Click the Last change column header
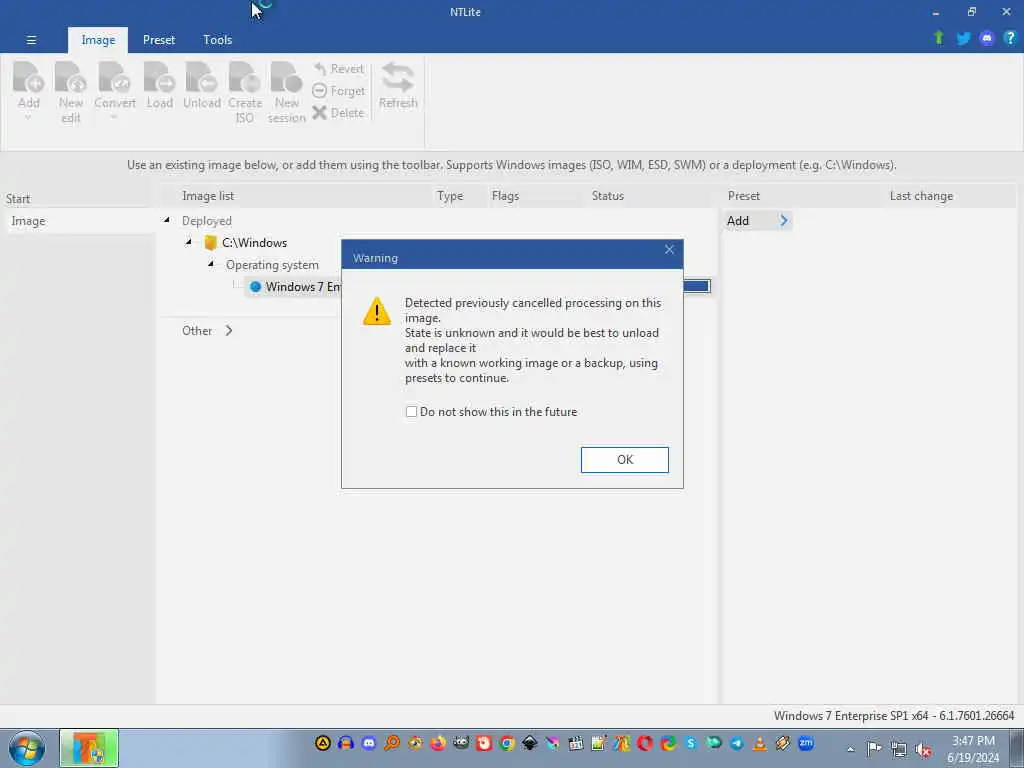The image size is (1024, 768). coord(921,196)
